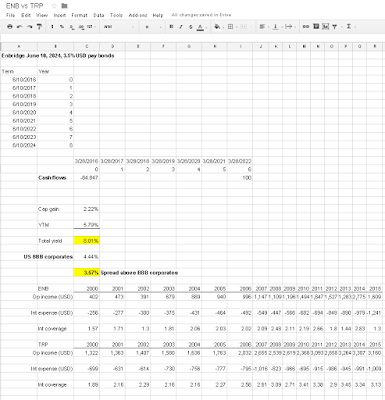
Task: Click the merge cells button
Action: click(244, 27)
